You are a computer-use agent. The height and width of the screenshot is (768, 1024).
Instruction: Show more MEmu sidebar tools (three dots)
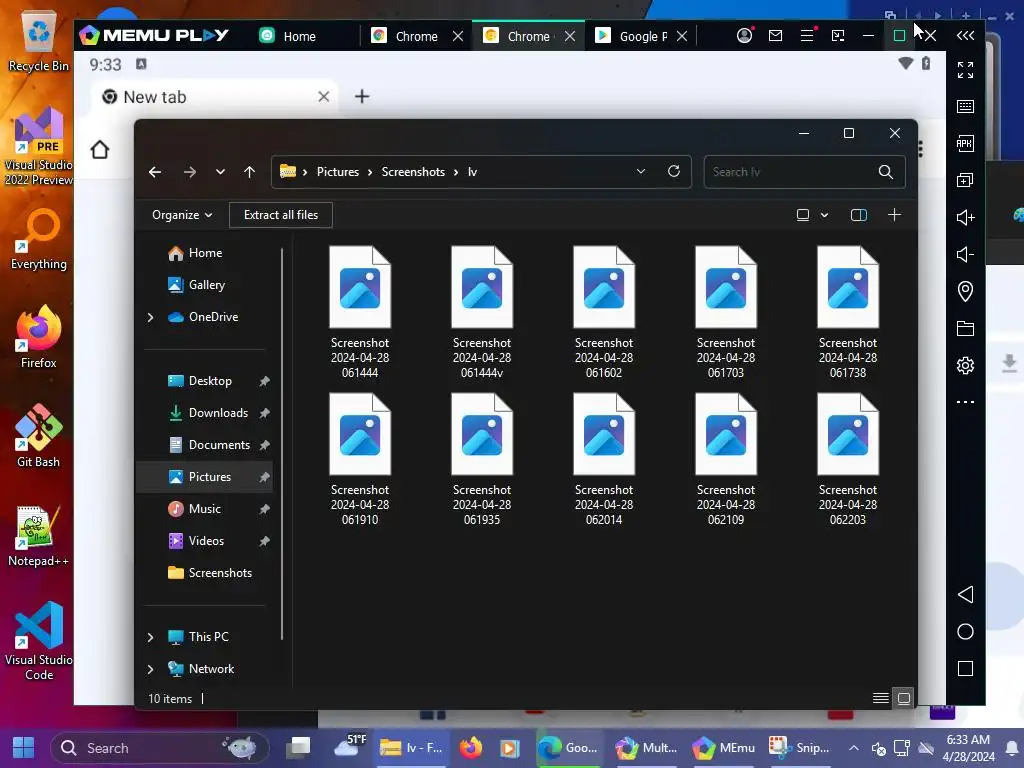click(x=965, y=402)
